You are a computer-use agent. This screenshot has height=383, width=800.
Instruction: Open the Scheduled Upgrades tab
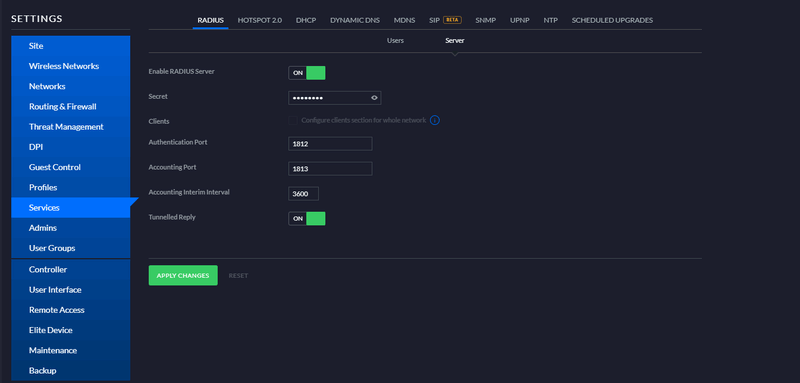[x=612, y=20]
